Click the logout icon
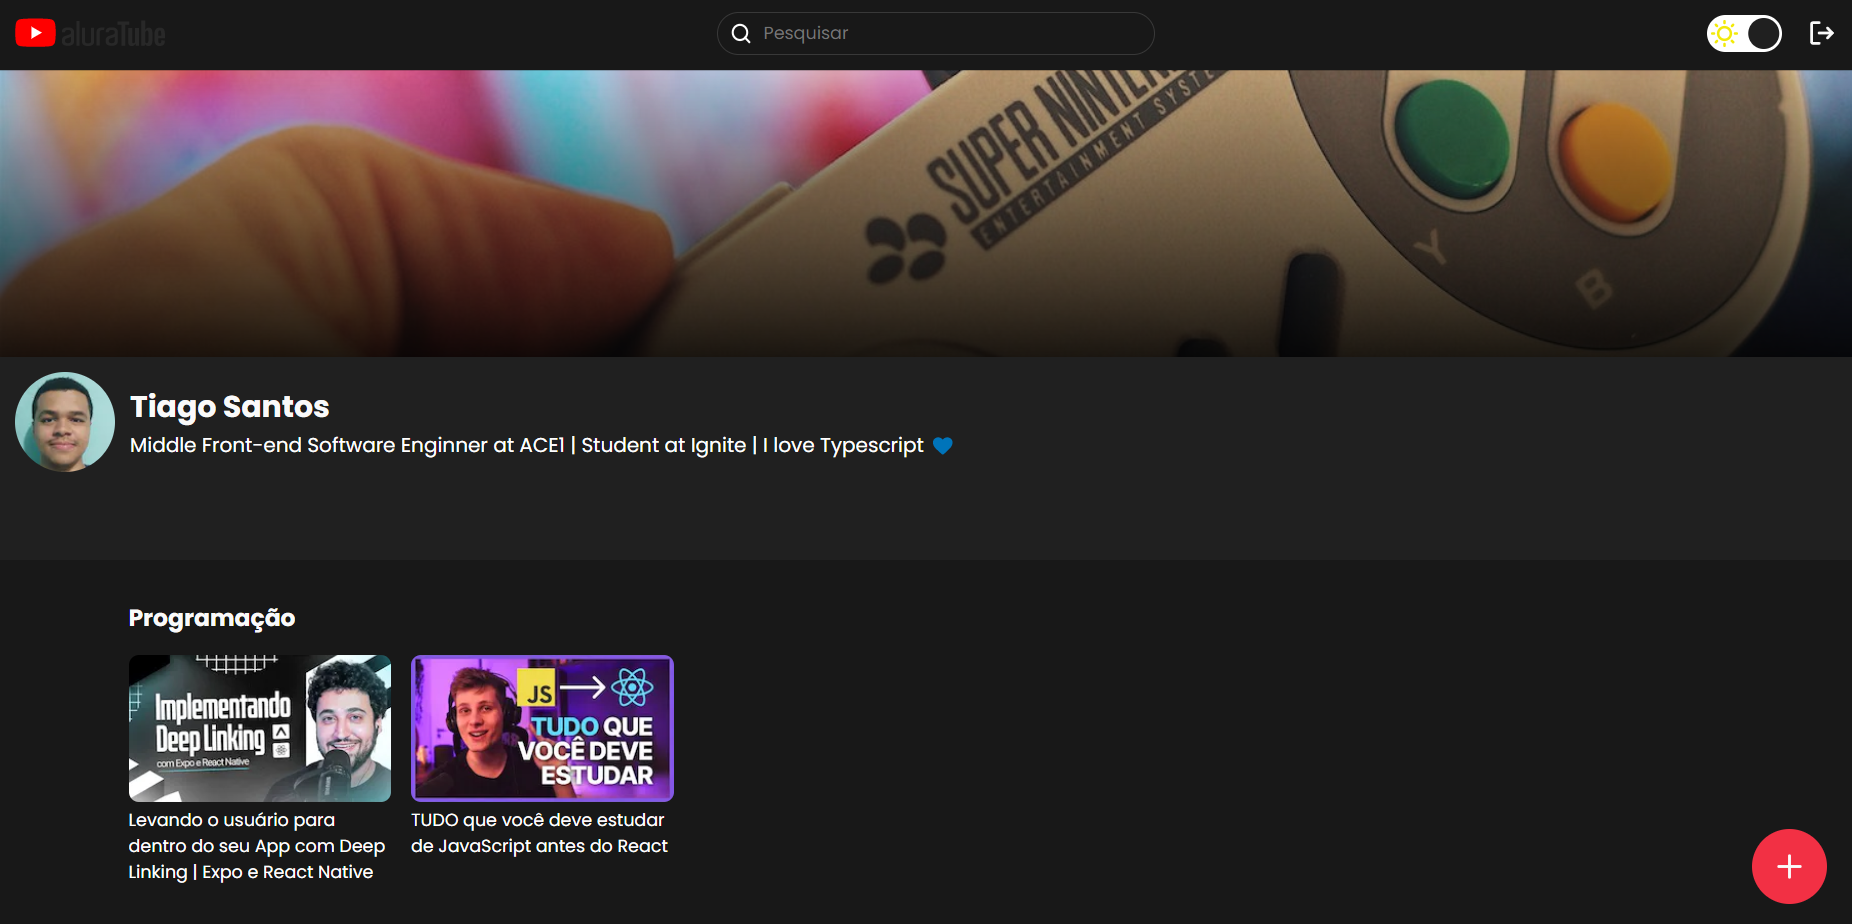 pos(1822,34)
